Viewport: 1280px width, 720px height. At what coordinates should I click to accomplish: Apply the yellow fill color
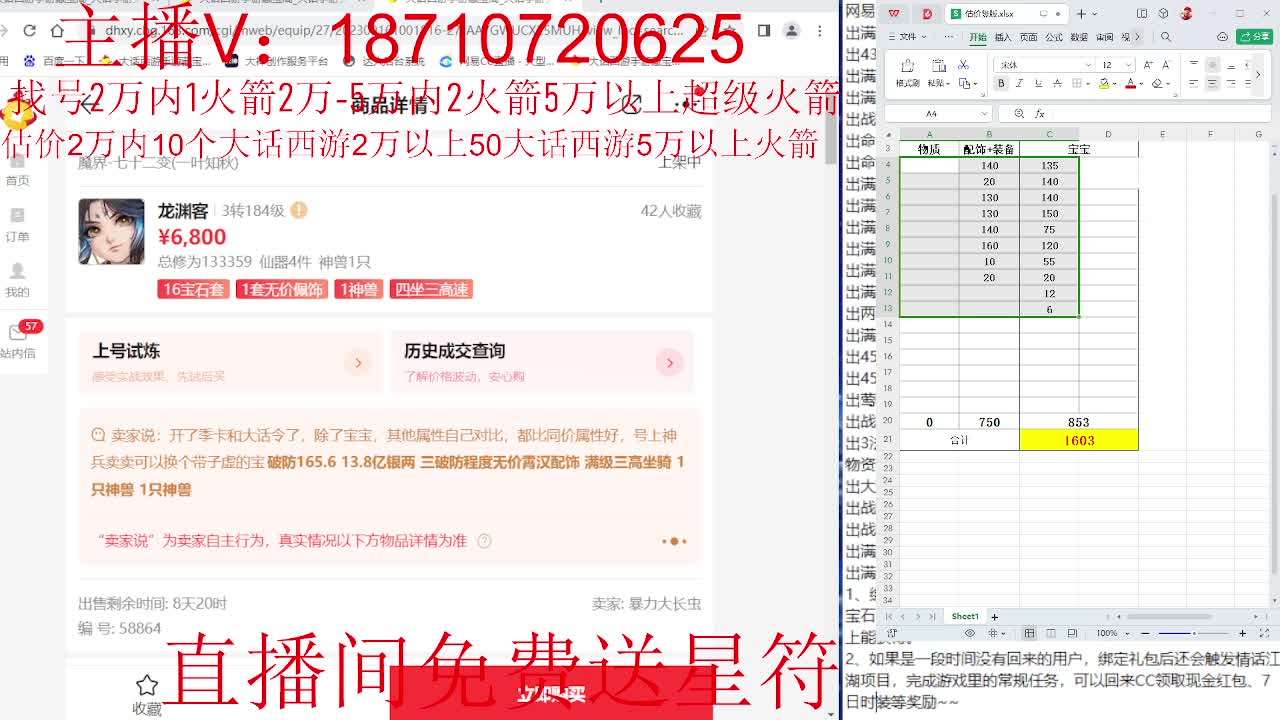(1104, 83)
